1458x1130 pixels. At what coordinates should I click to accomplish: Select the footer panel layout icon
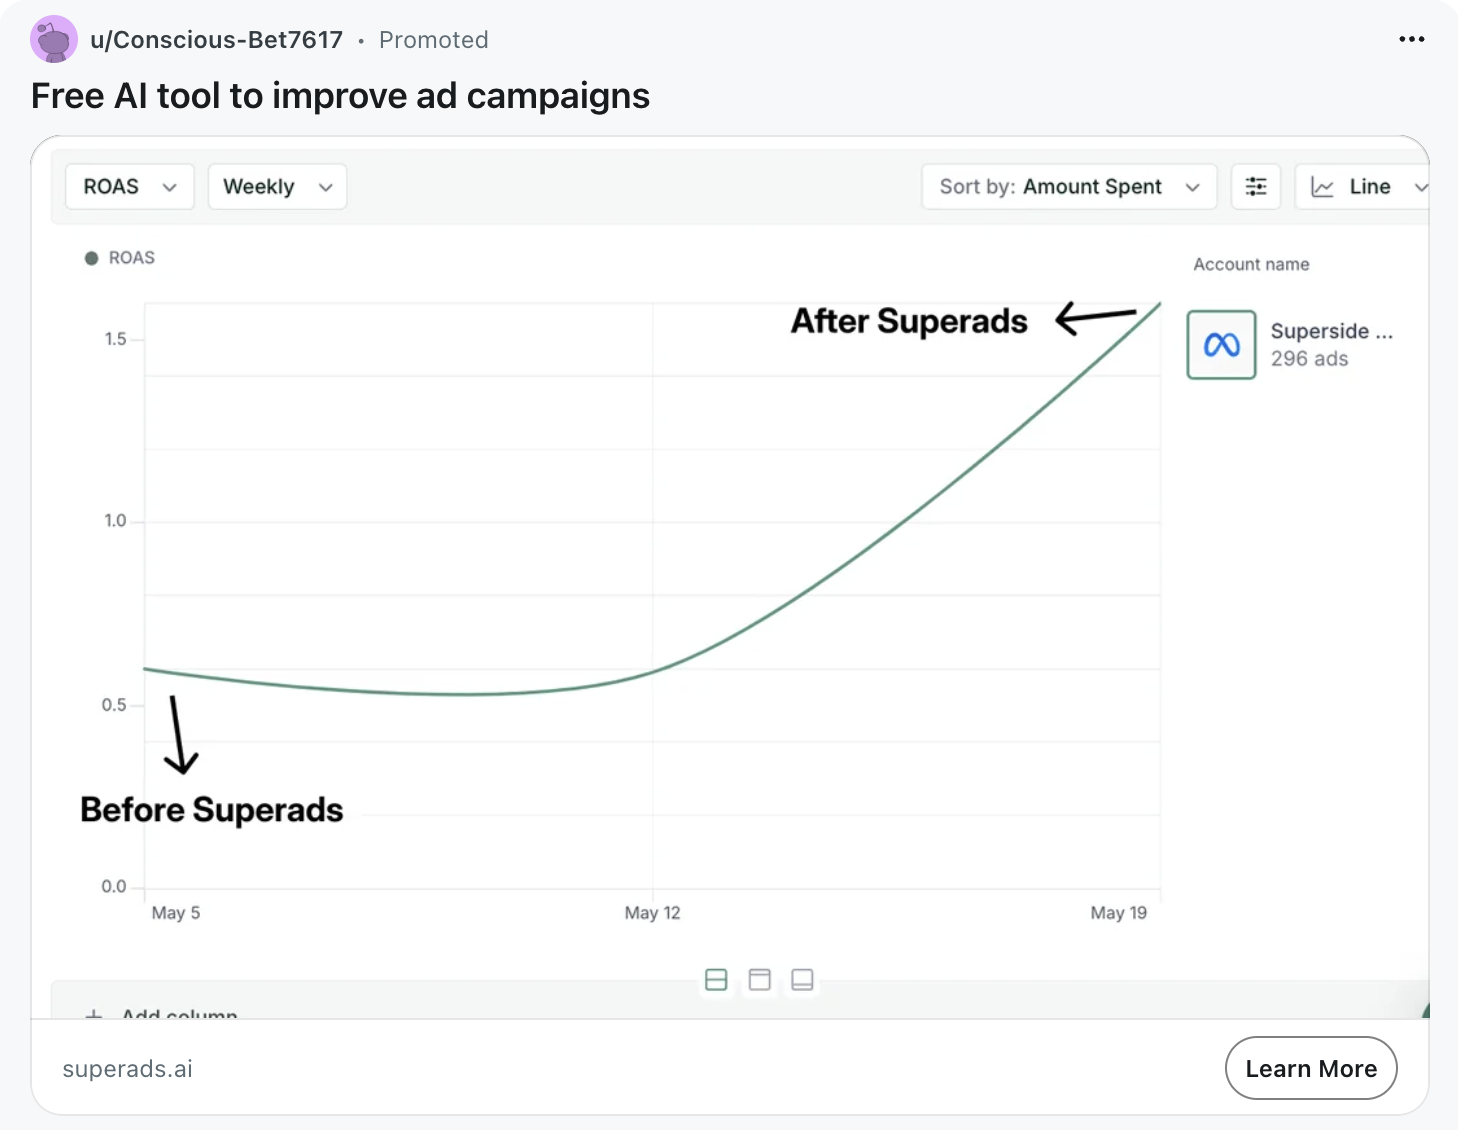pos(802,980)
